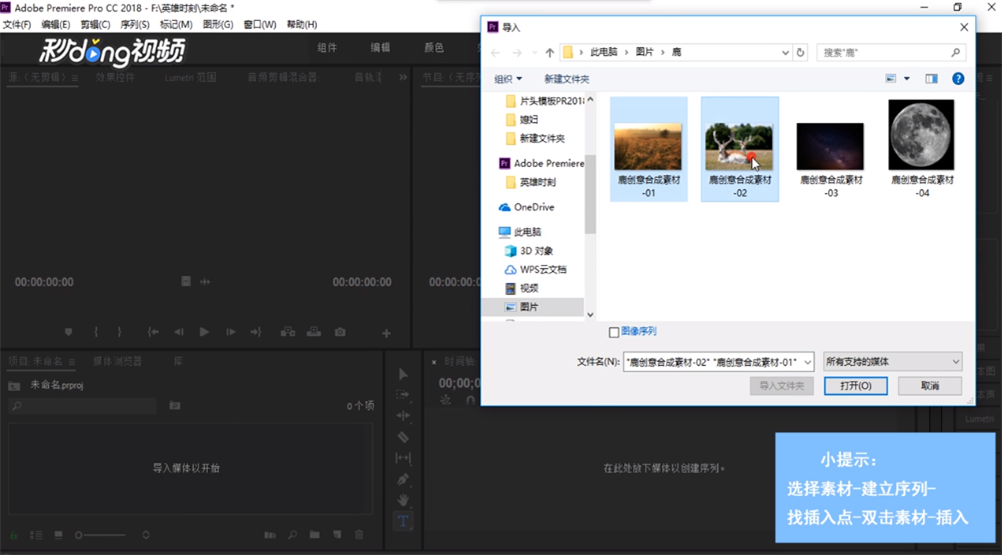Select the Razor tool in Premiere
Screen dimensions: 1002x555
pyautogui.click(x=403, y=437)
